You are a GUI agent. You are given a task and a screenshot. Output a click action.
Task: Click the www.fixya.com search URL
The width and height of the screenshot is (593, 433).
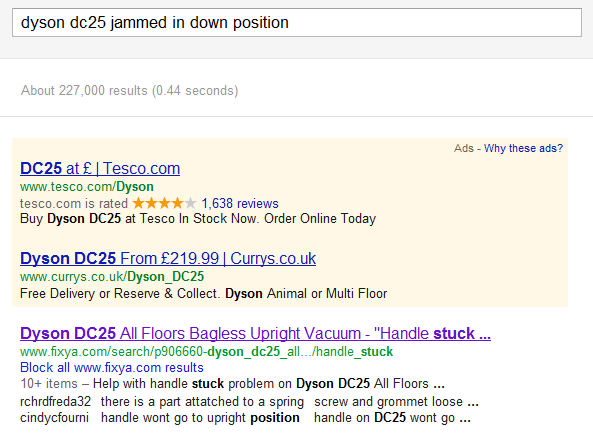point(206,352)
